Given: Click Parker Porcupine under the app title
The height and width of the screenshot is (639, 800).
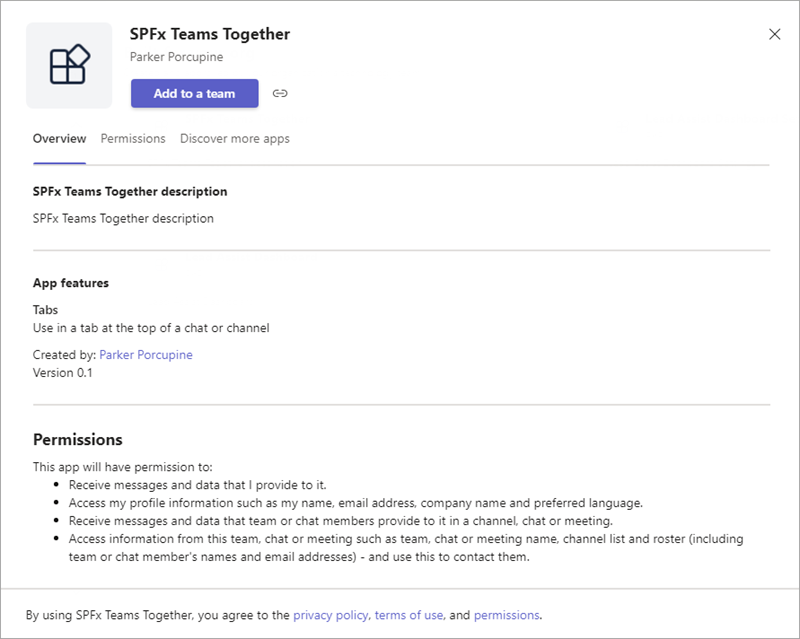Looking at the screenshot, I should 176,57.
